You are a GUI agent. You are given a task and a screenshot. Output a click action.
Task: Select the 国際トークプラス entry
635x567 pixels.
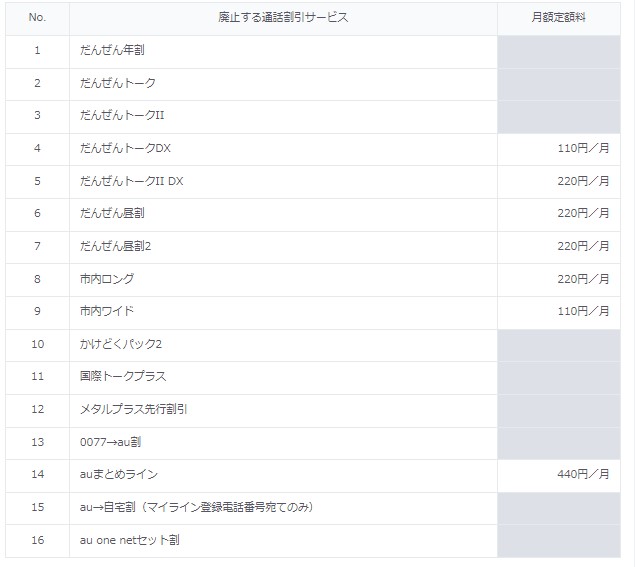(123, 376)
